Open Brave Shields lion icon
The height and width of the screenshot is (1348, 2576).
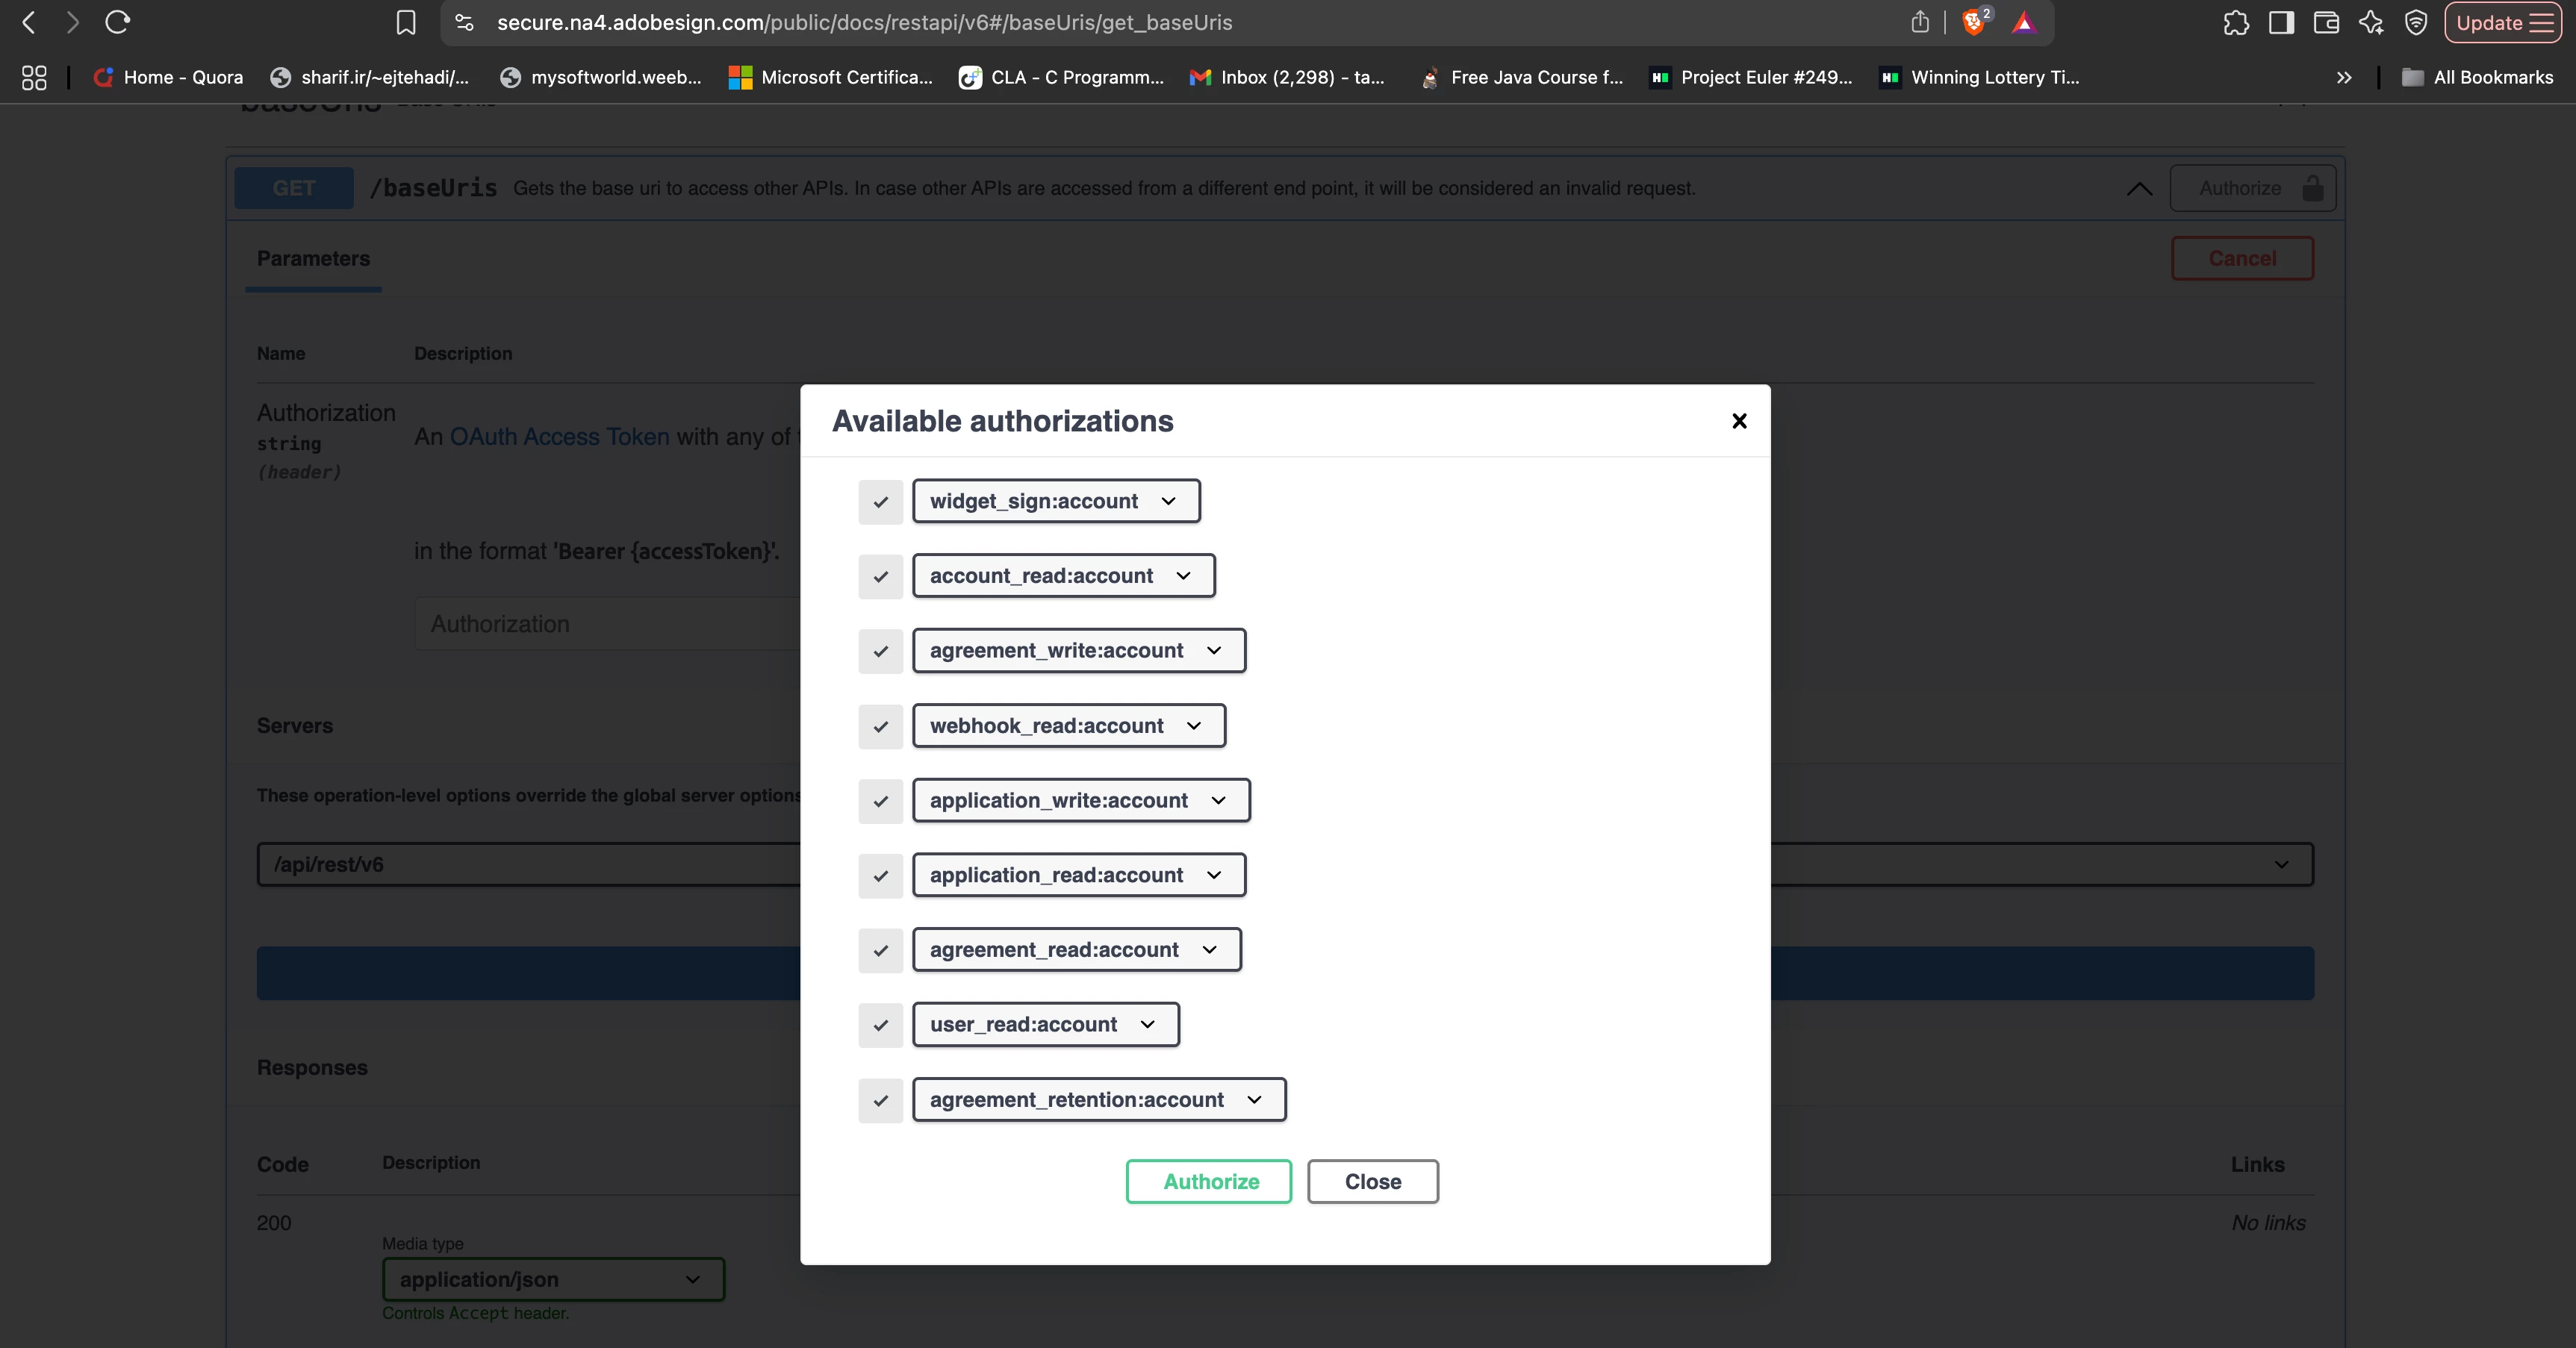(1973, 22)
